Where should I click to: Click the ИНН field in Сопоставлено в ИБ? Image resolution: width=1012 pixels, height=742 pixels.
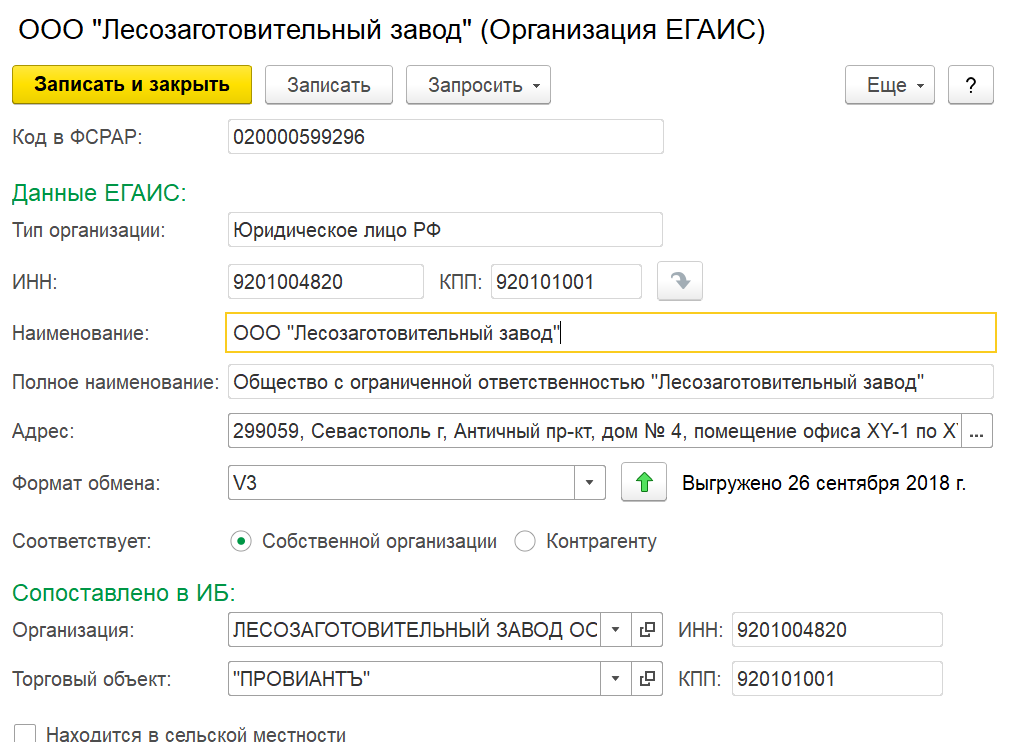coord(837,630)
